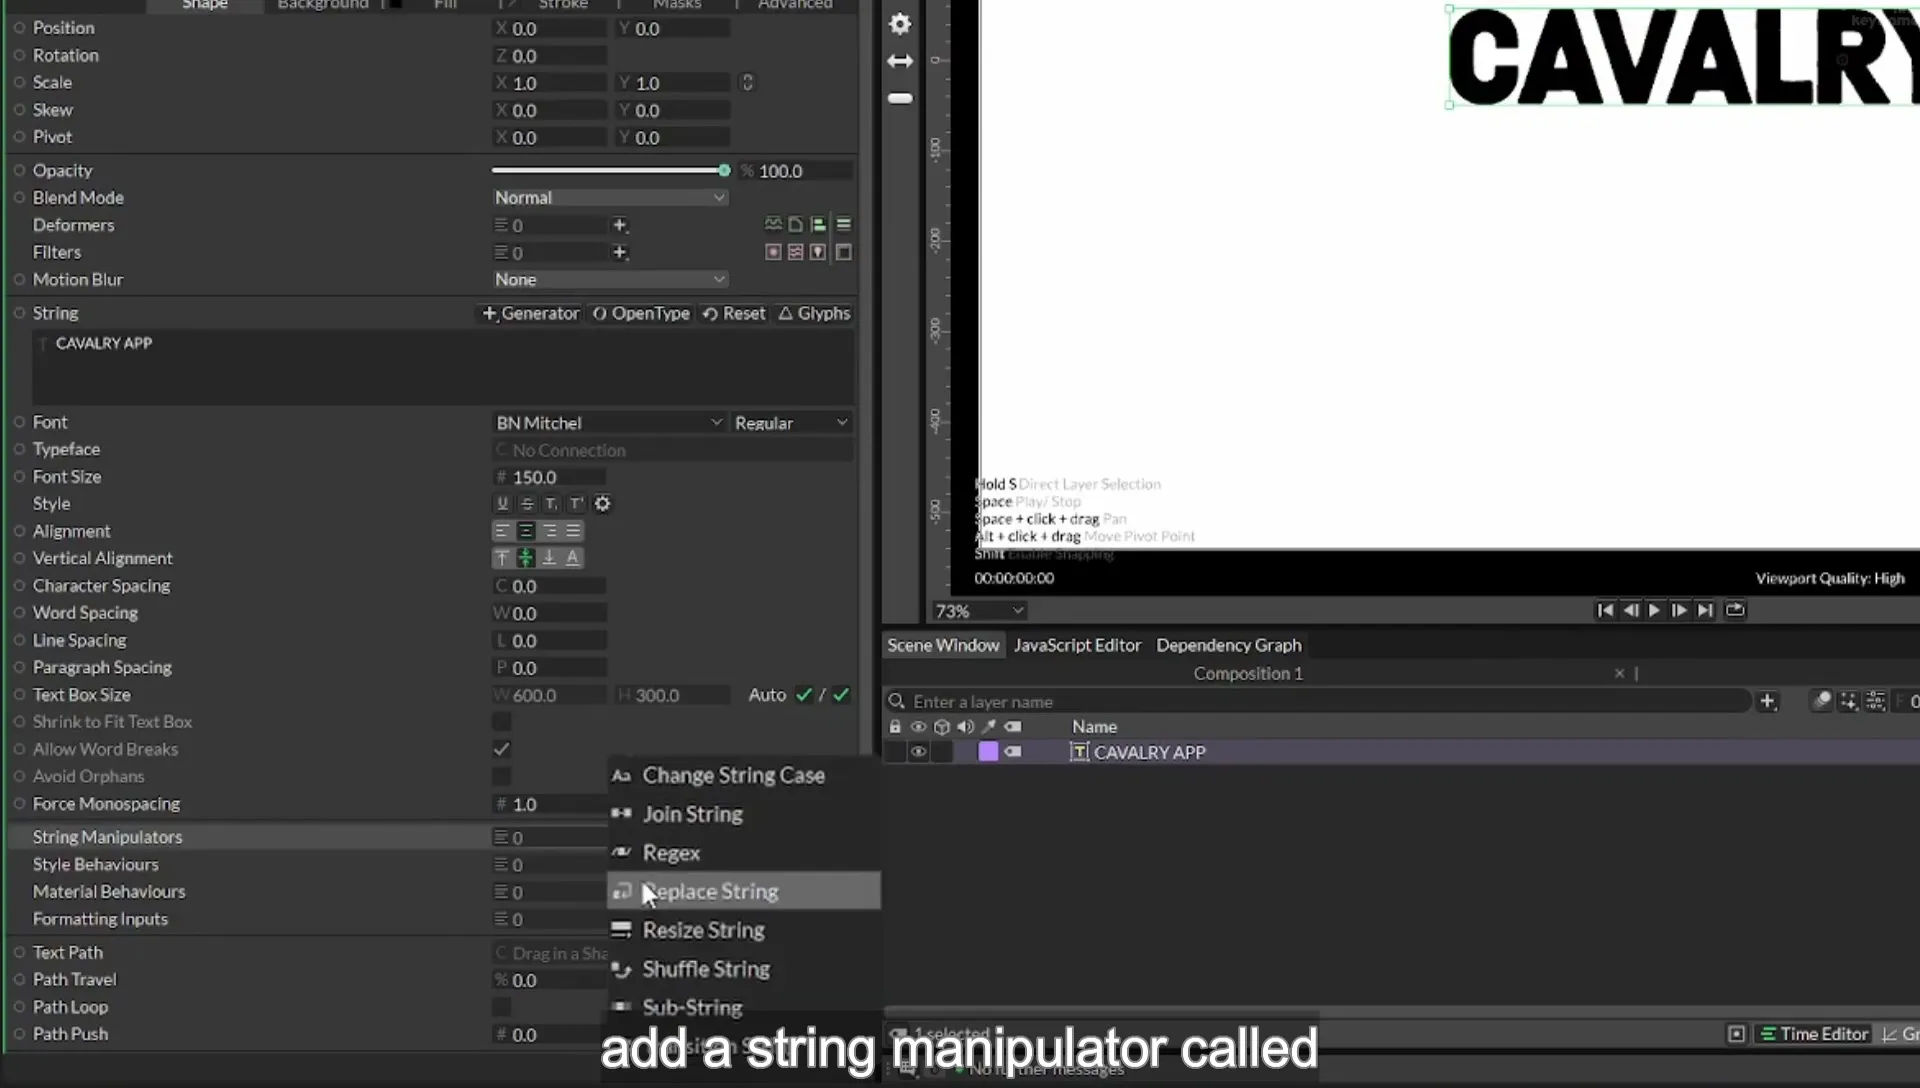Open the Blend Mode dropdown
The width and height of the screenshot is (1920, 1088).
610,198
